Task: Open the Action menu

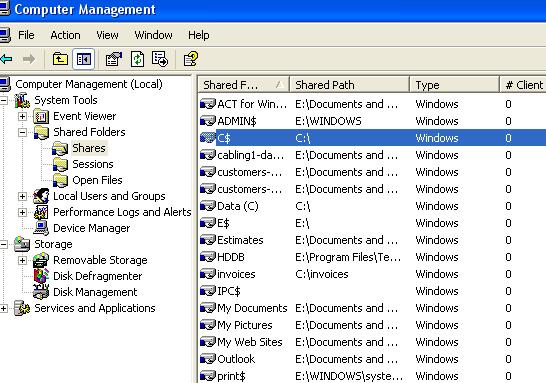Action: 65,35
